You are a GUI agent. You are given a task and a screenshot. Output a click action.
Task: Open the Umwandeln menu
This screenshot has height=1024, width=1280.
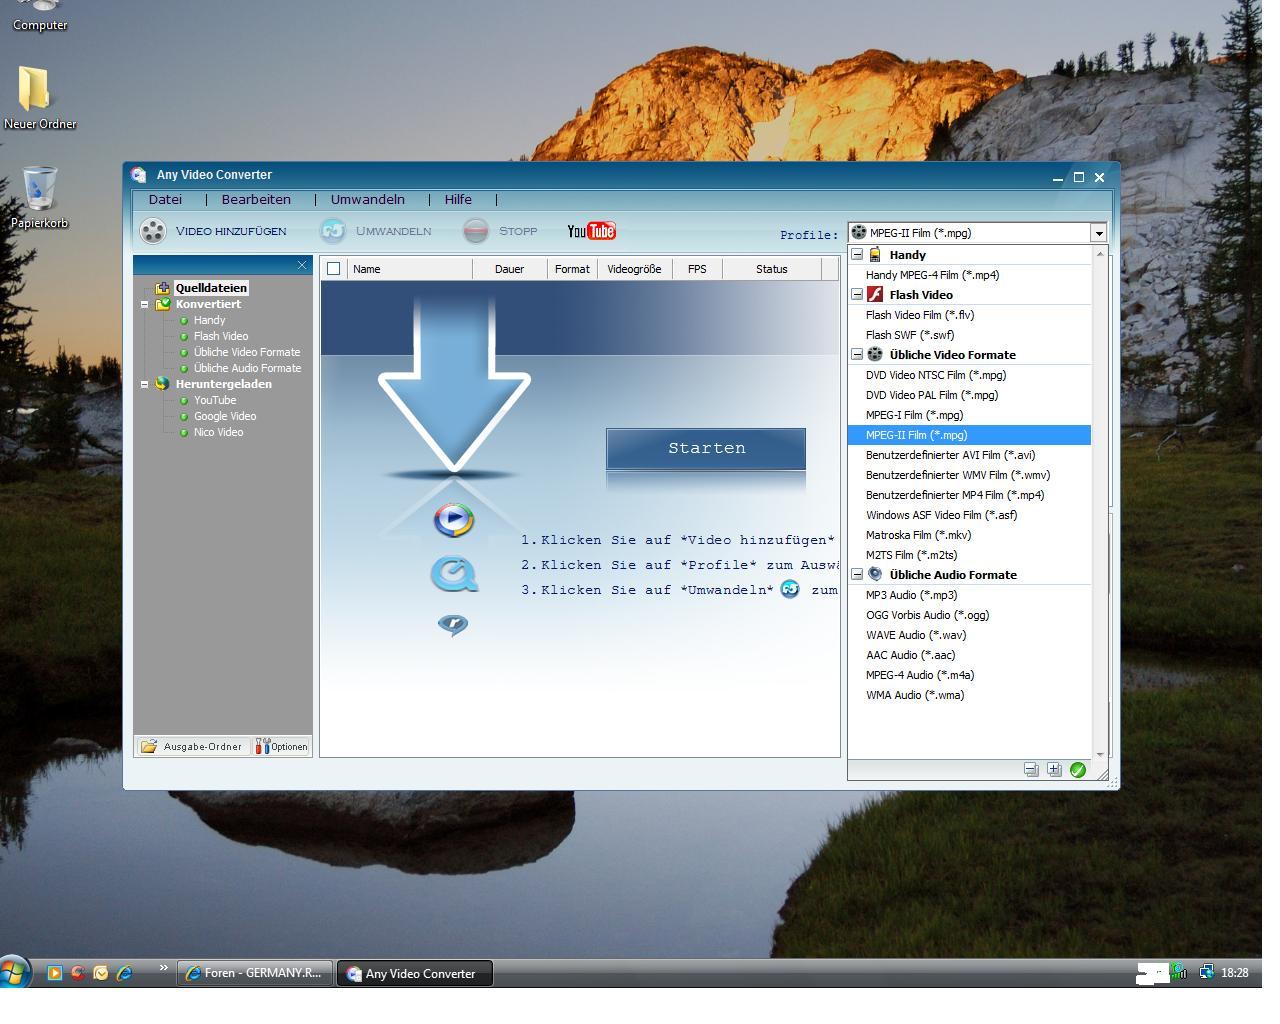(368, 200)
